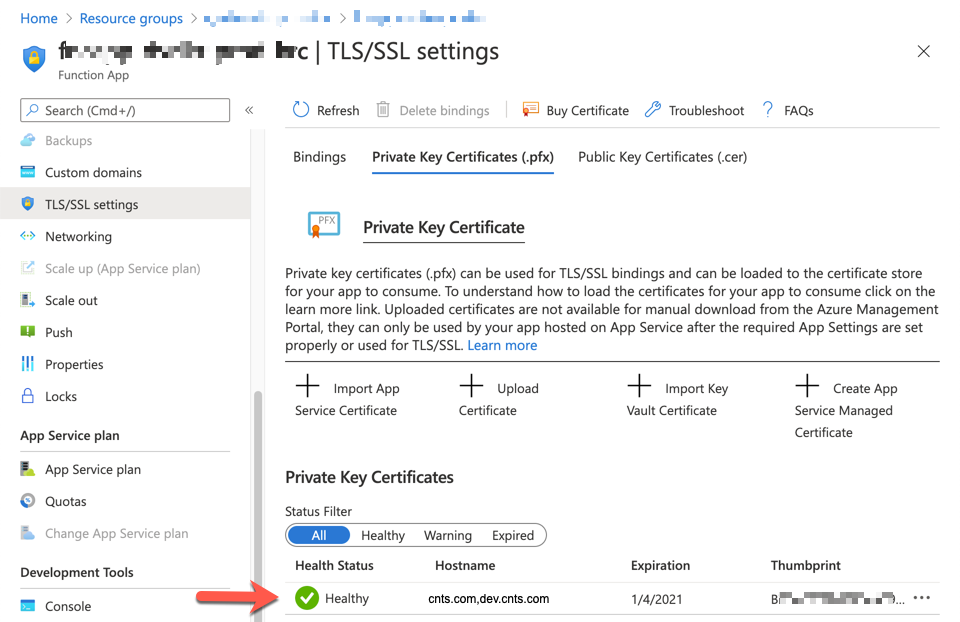The width and height of the screenshot is (960, 622).
Task: Click hostname cnts.com,dev.cnts.com cell
Action: [489, 599]
